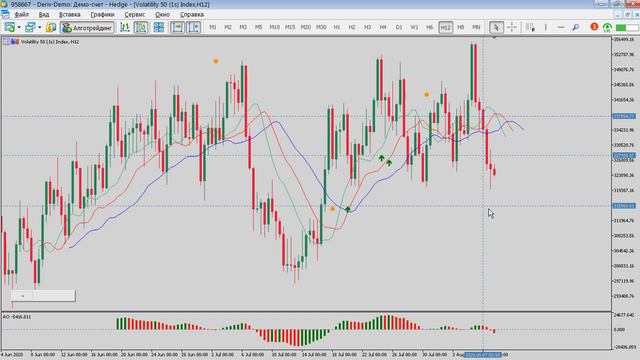Select the H1 timeframe

(337, 27)
